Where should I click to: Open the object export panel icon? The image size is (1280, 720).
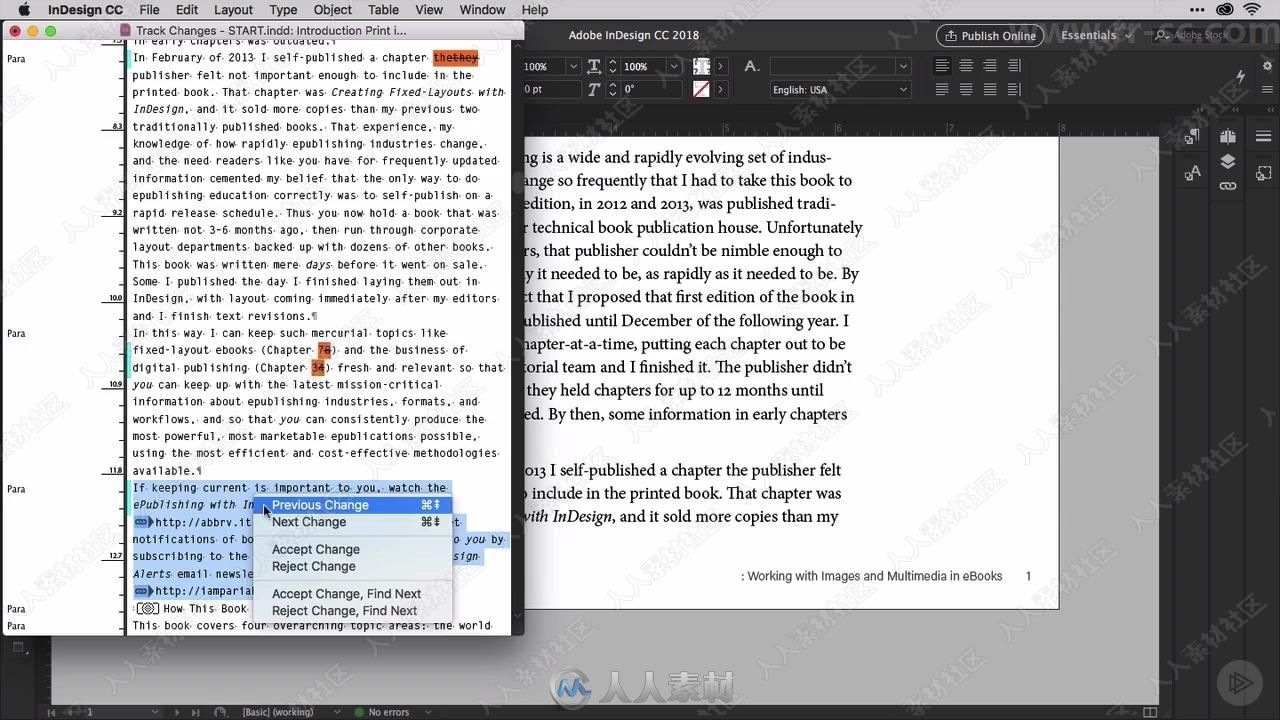(x=1264, y=173)
